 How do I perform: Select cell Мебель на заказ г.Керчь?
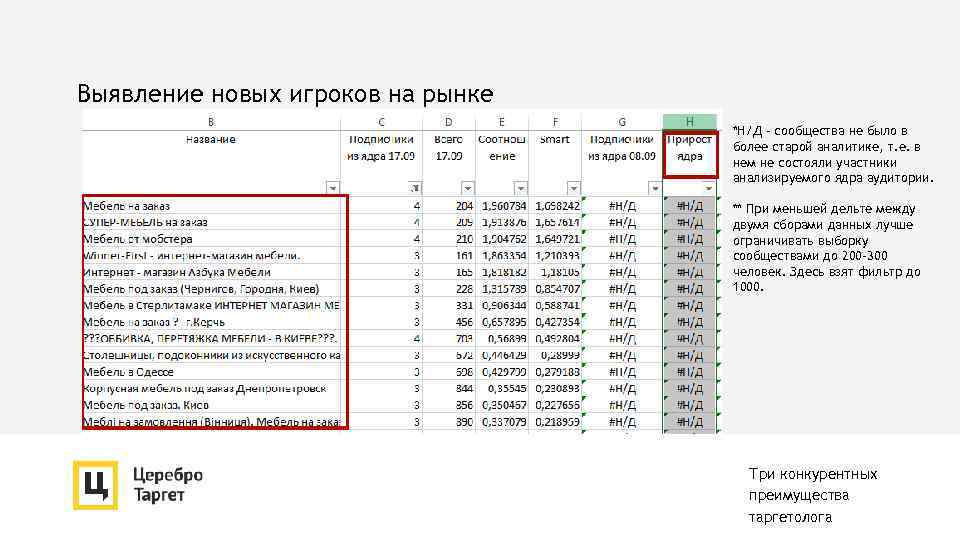211,321
